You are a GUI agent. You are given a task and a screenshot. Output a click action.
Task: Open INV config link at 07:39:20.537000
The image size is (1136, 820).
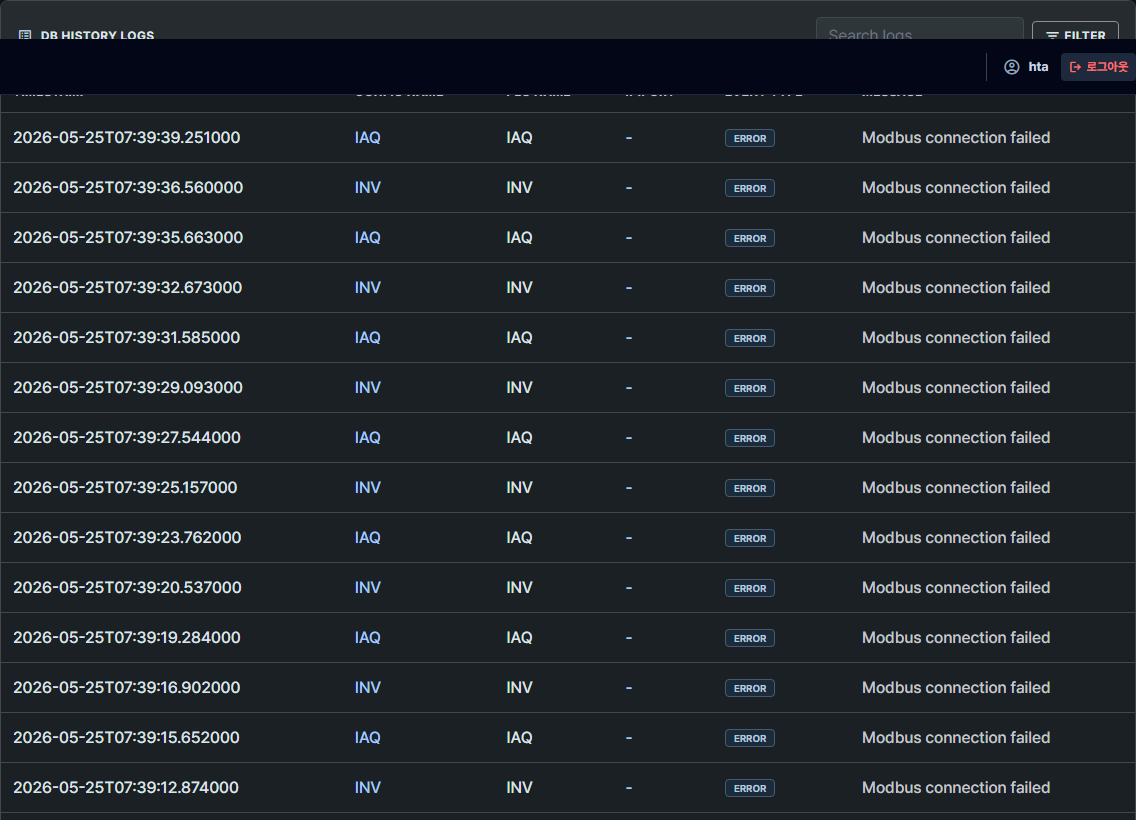[367, 587]
